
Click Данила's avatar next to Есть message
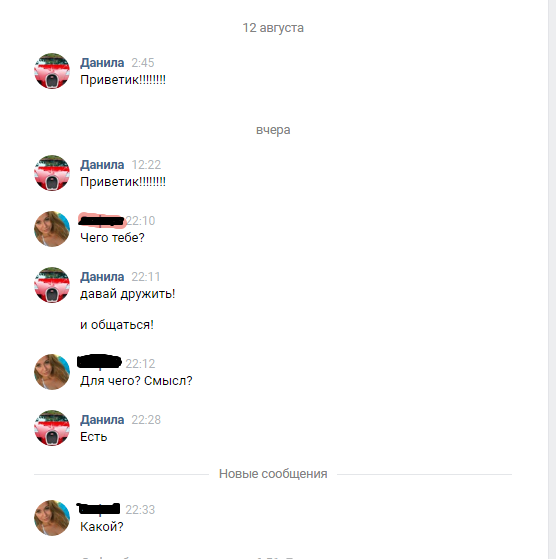click(x=52, y=428)
